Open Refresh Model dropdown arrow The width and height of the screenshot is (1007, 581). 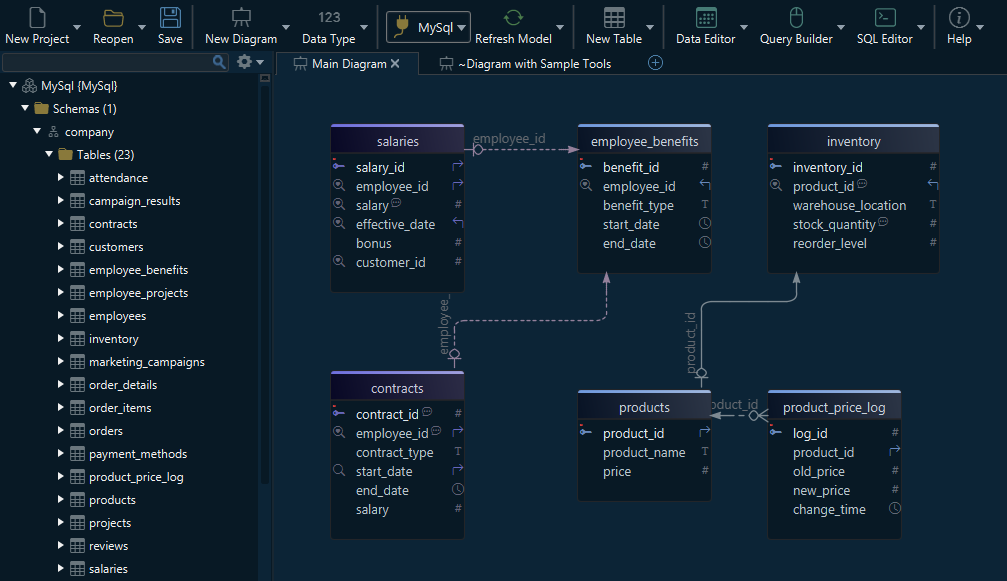click(560, 28)
